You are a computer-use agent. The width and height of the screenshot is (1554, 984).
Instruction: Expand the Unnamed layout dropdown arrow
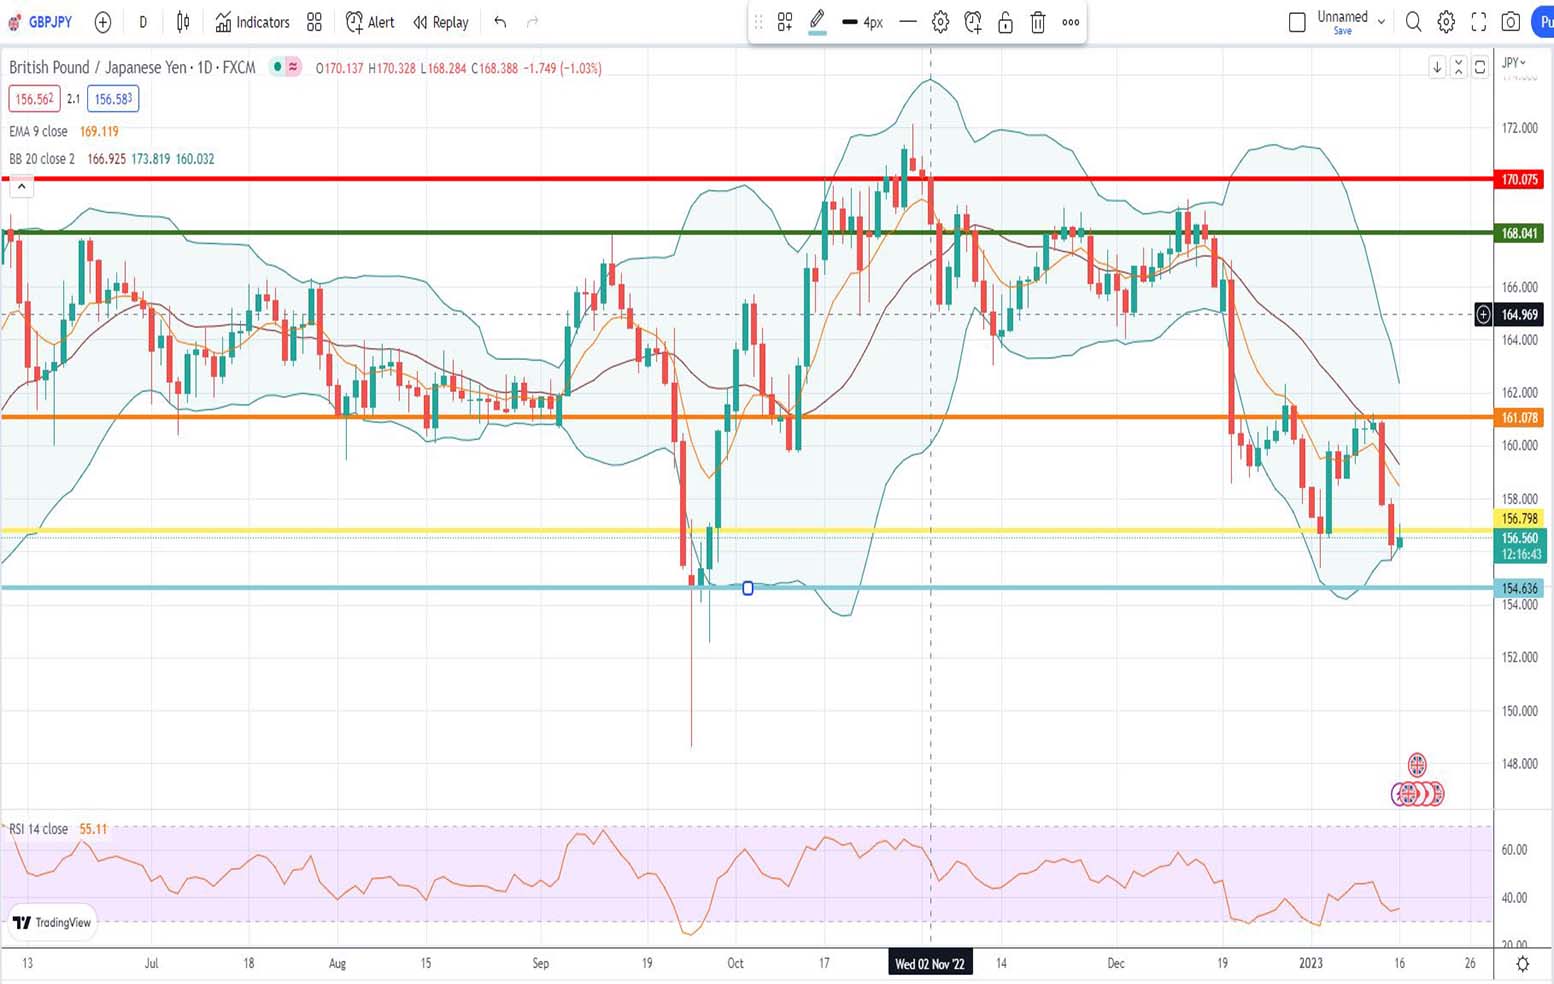point(1381,22)
